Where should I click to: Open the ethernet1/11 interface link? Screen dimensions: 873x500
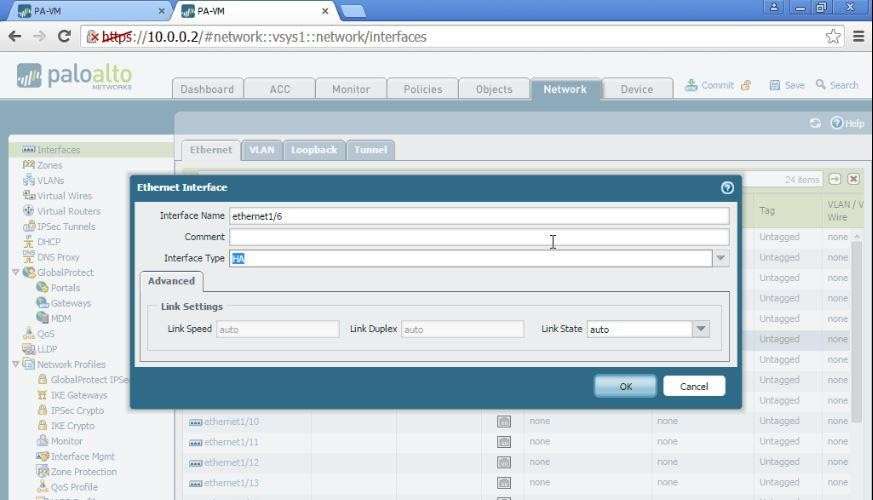point(231,442)
